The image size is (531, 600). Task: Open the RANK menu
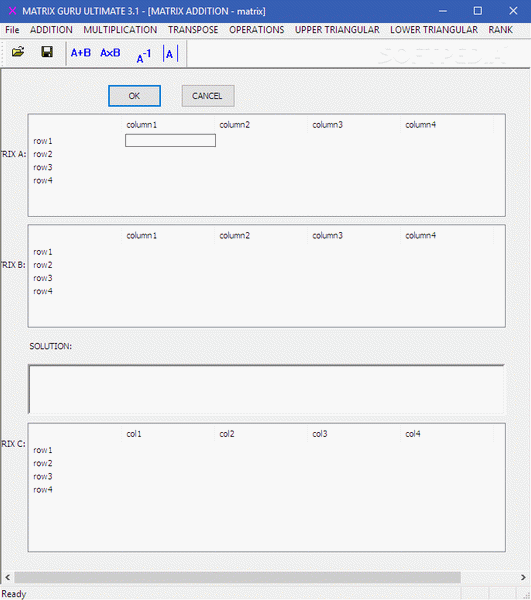[500, 30]
